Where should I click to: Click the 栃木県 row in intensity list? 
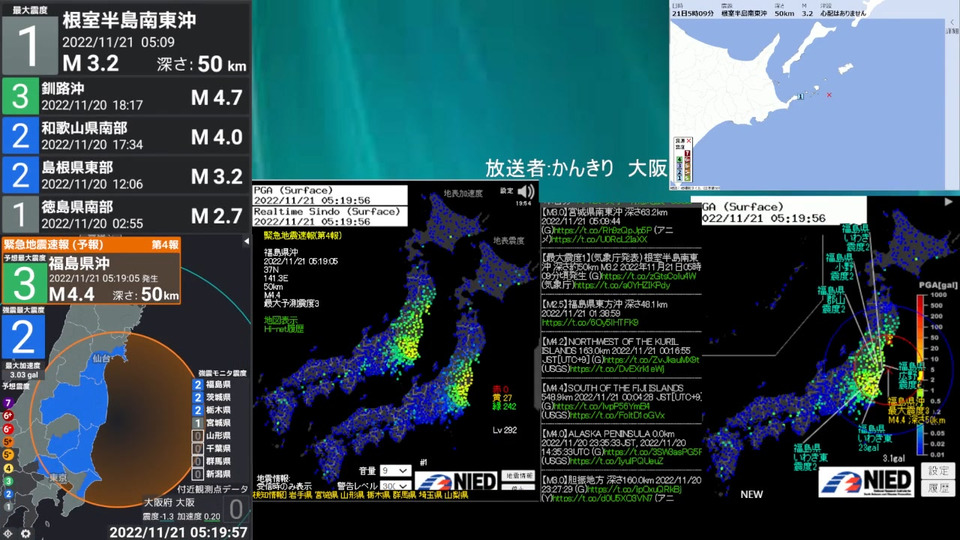tap(212, 410)
